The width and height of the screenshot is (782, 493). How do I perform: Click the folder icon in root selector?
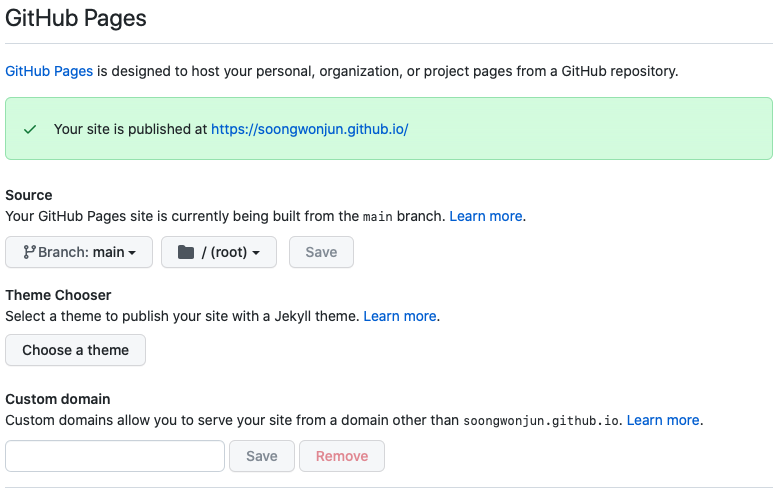coord(186,252)
